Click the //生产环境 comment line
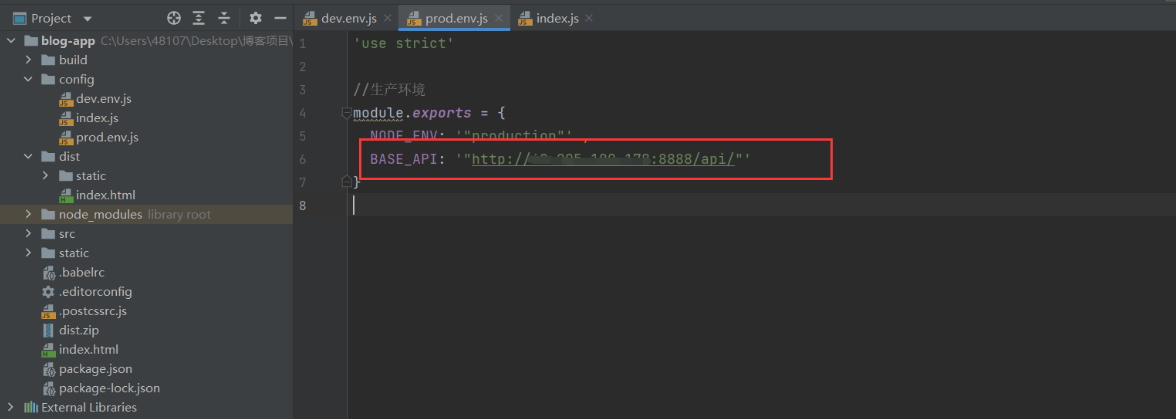The image size is (1176, 419). point(389,90)
